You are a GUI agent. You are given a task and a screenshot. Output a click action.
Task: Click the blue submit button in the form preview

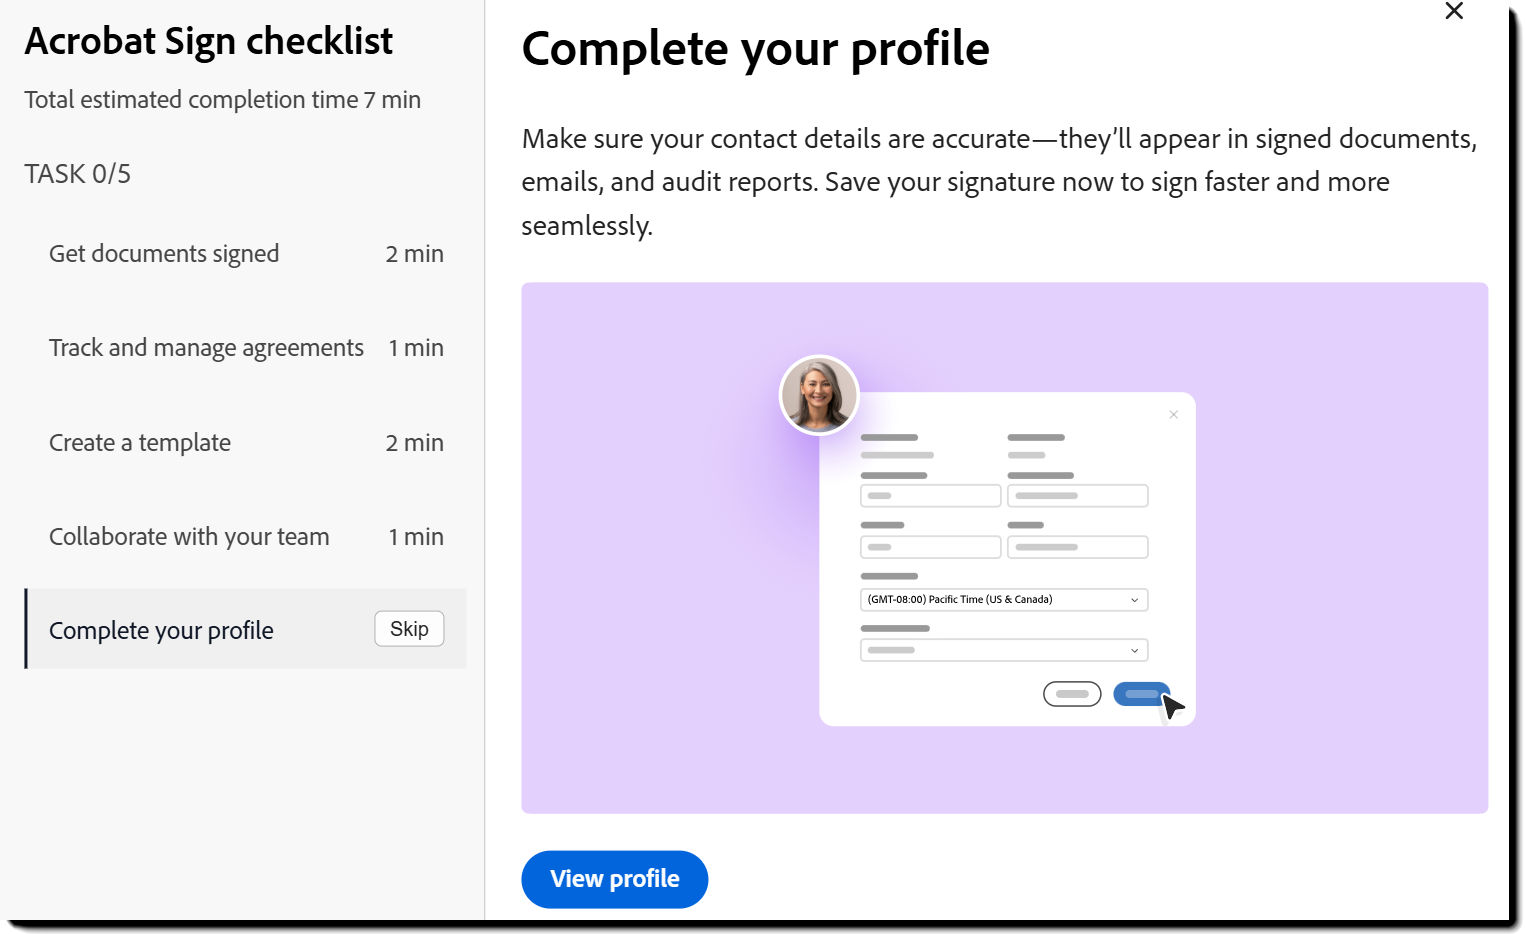tap(1141, 693)
